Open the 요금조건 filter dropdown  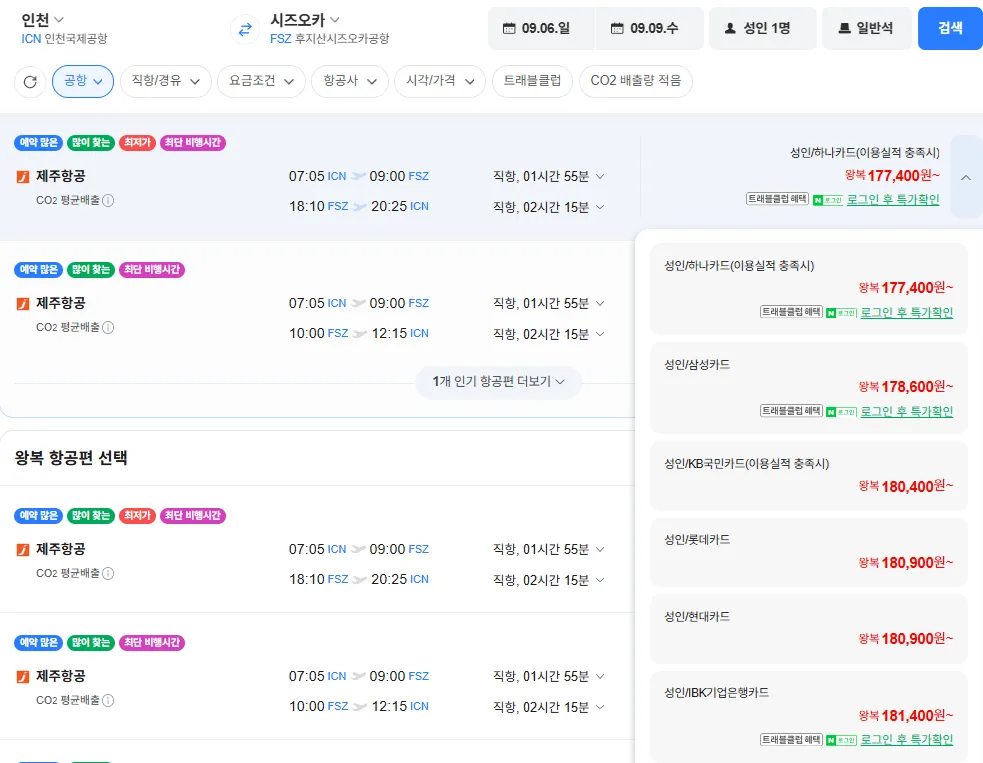point(261,81)
